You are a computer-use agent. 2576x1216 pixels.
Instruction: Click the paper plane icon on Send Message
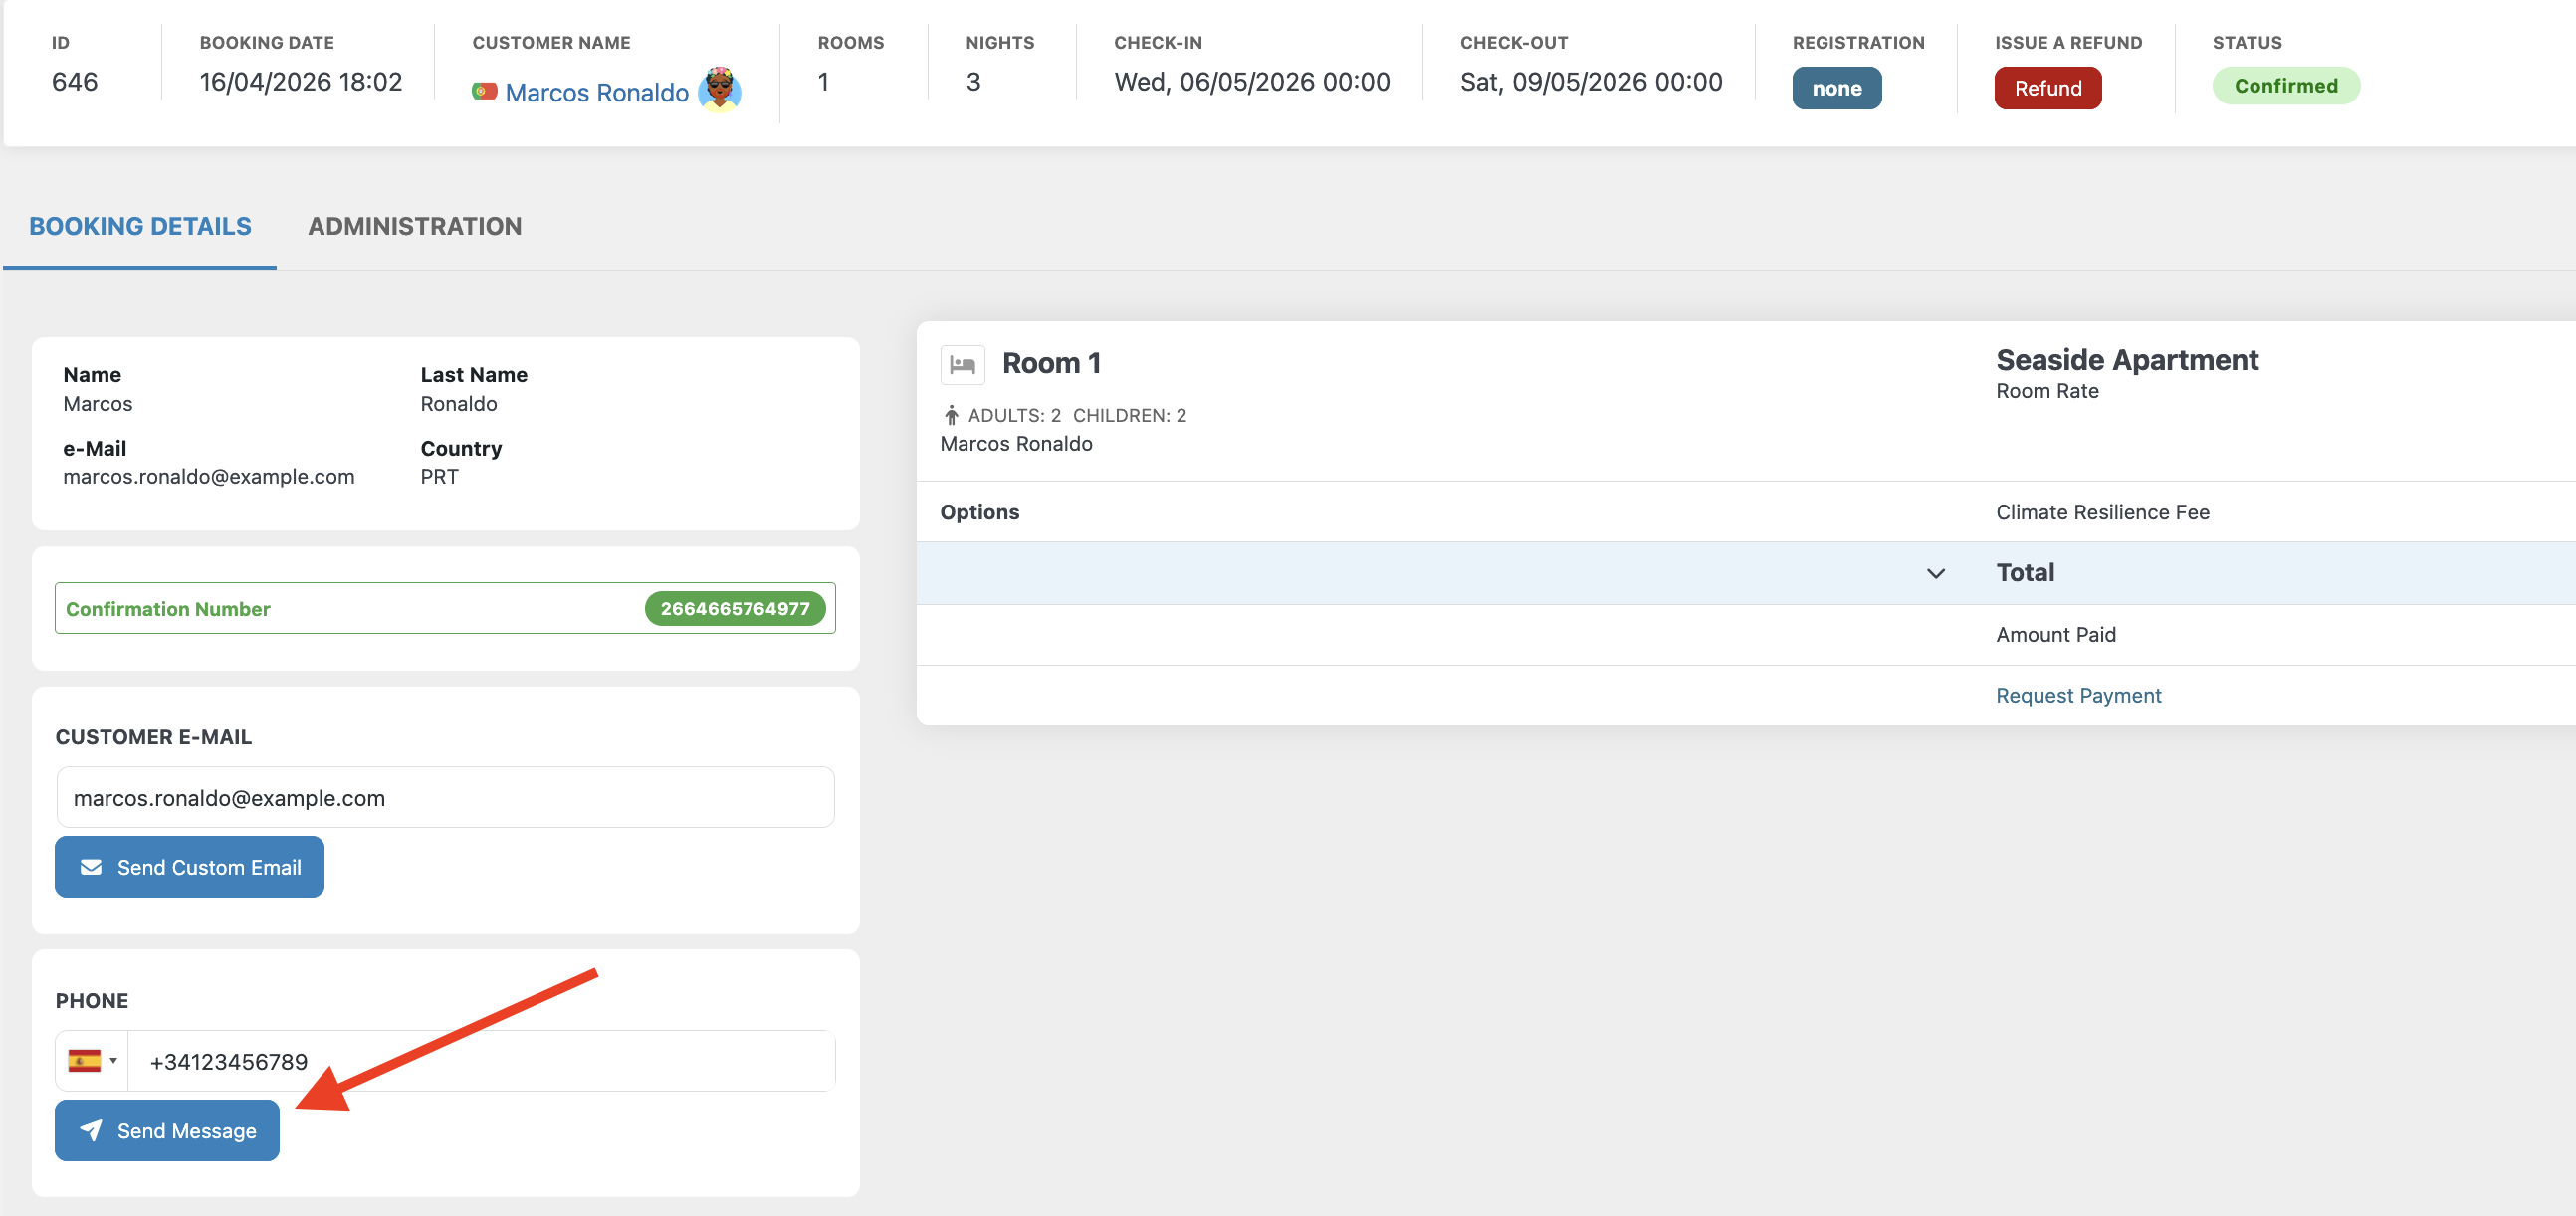click(x=91, y=1130)
